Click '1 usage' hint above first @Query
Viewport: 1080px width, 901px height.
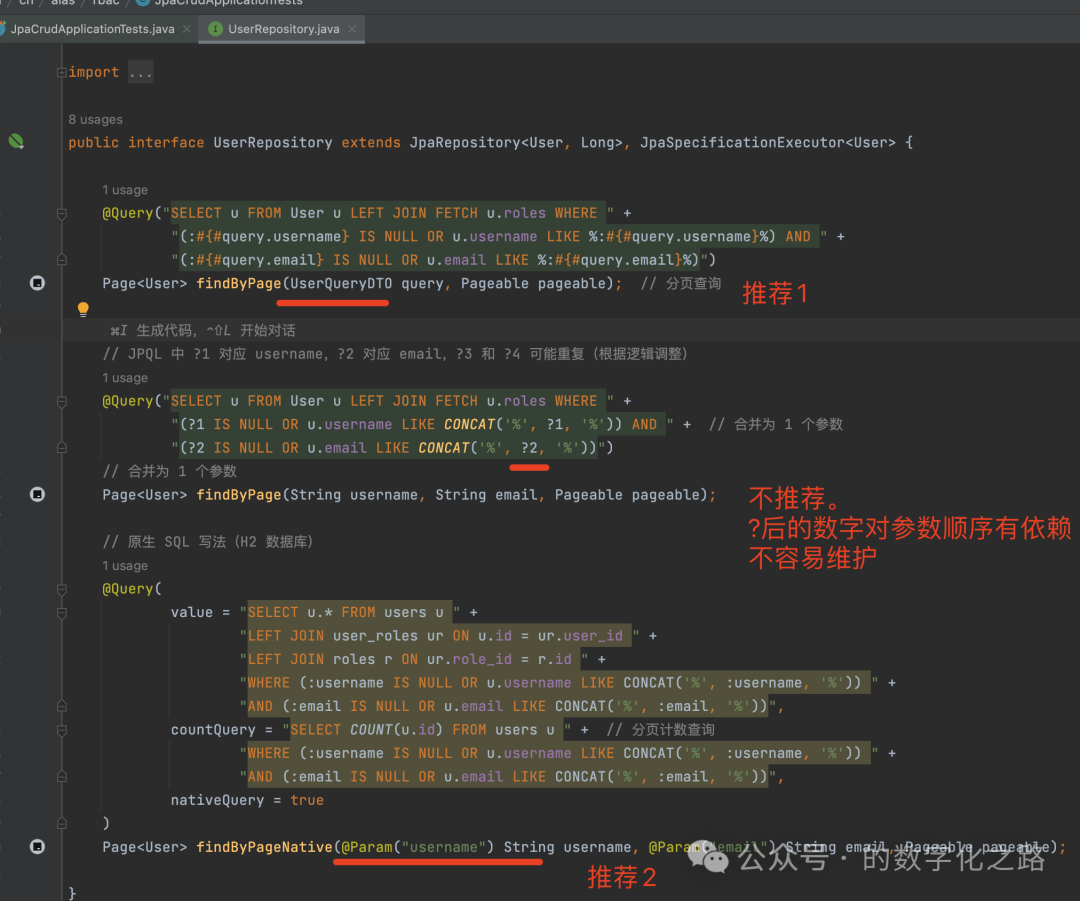pos(125,189)
